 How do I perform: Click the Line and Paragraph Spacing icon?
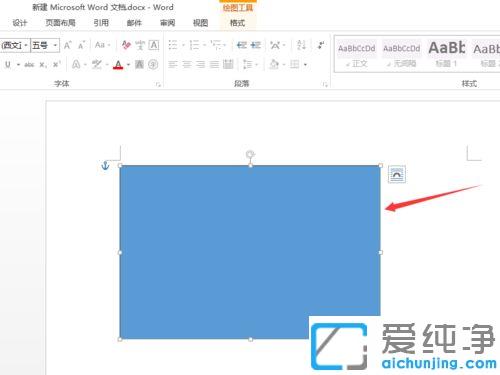[x=247, y=64]
